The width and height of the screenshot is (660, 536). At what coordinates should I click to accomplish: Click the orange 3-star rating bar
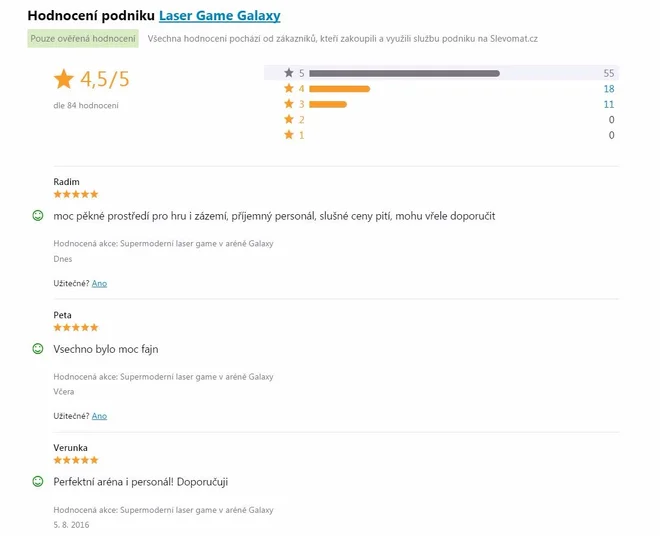point(328,104)
